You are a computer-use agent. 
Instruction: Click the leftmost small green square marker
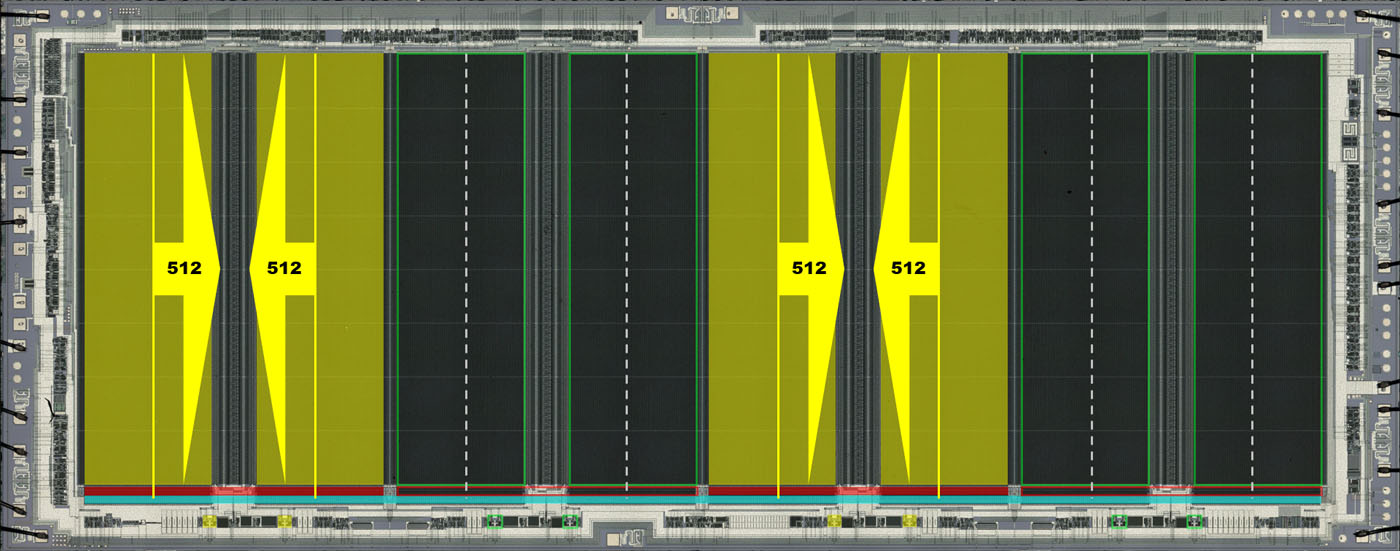click(494, 521)
